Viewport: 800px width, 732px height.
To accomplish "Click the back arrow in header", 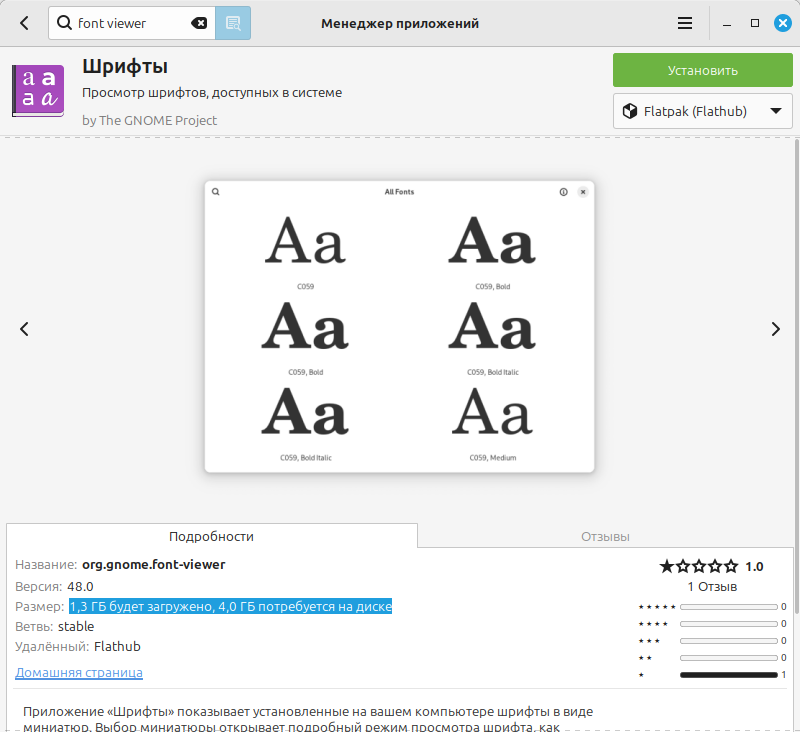I will 24,23.
